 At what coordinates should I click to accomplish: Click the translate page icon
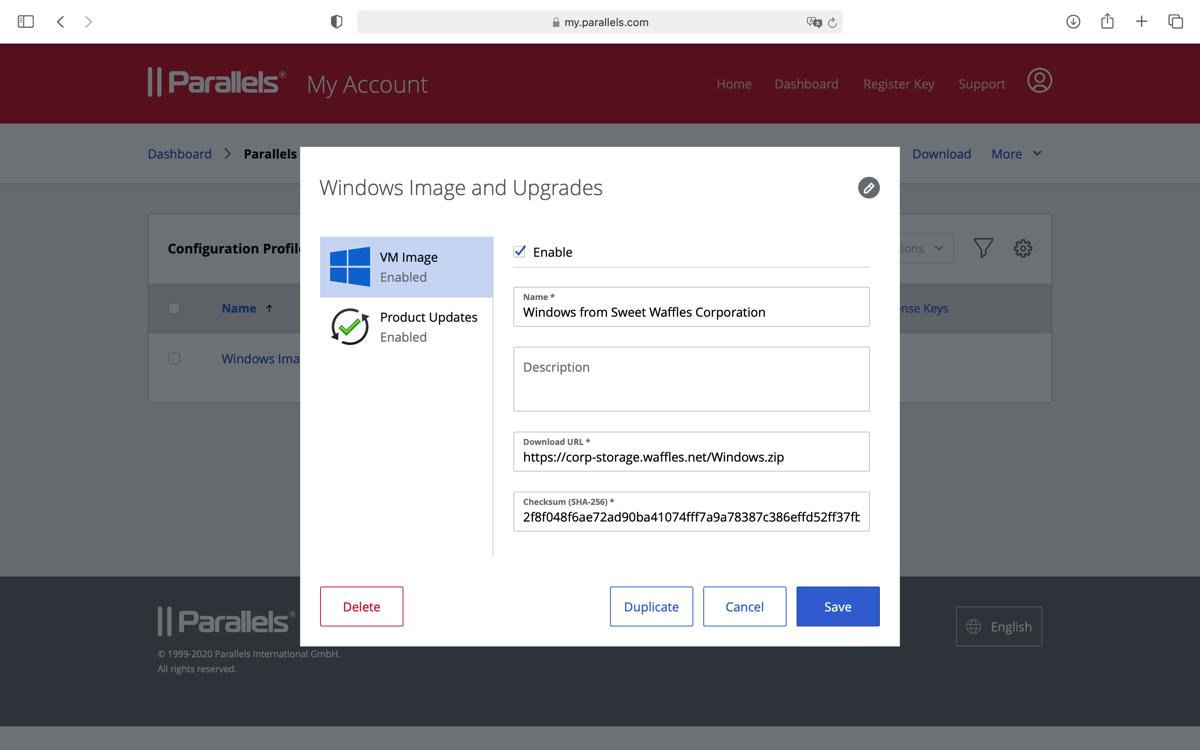(814, 22)
